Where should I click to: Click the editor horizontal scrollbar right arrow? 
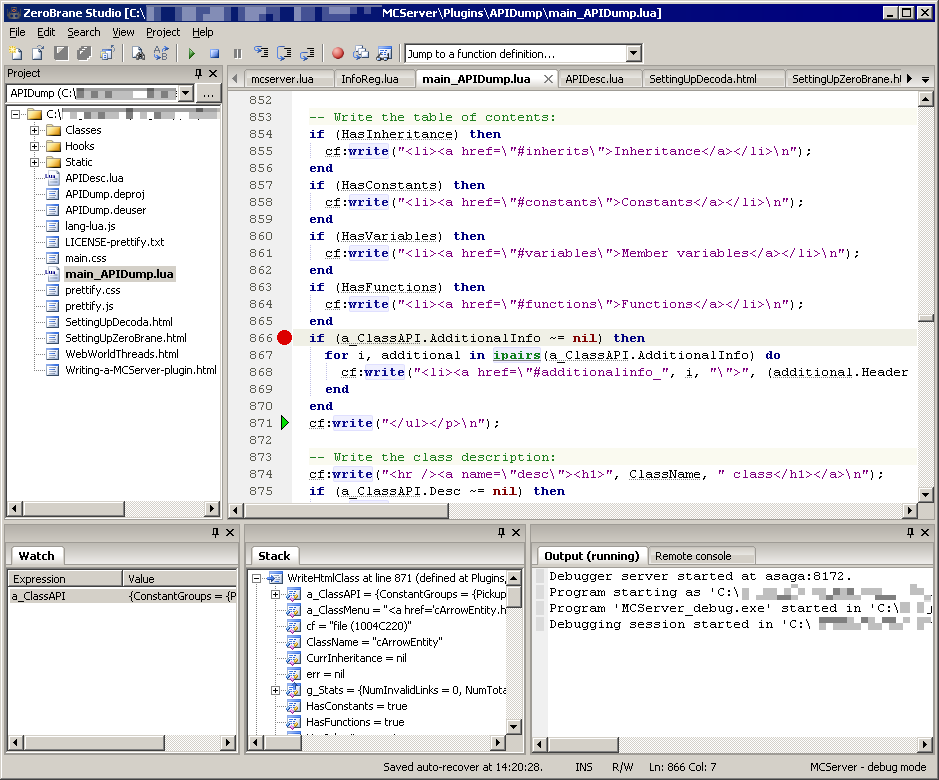click(910, 510)
